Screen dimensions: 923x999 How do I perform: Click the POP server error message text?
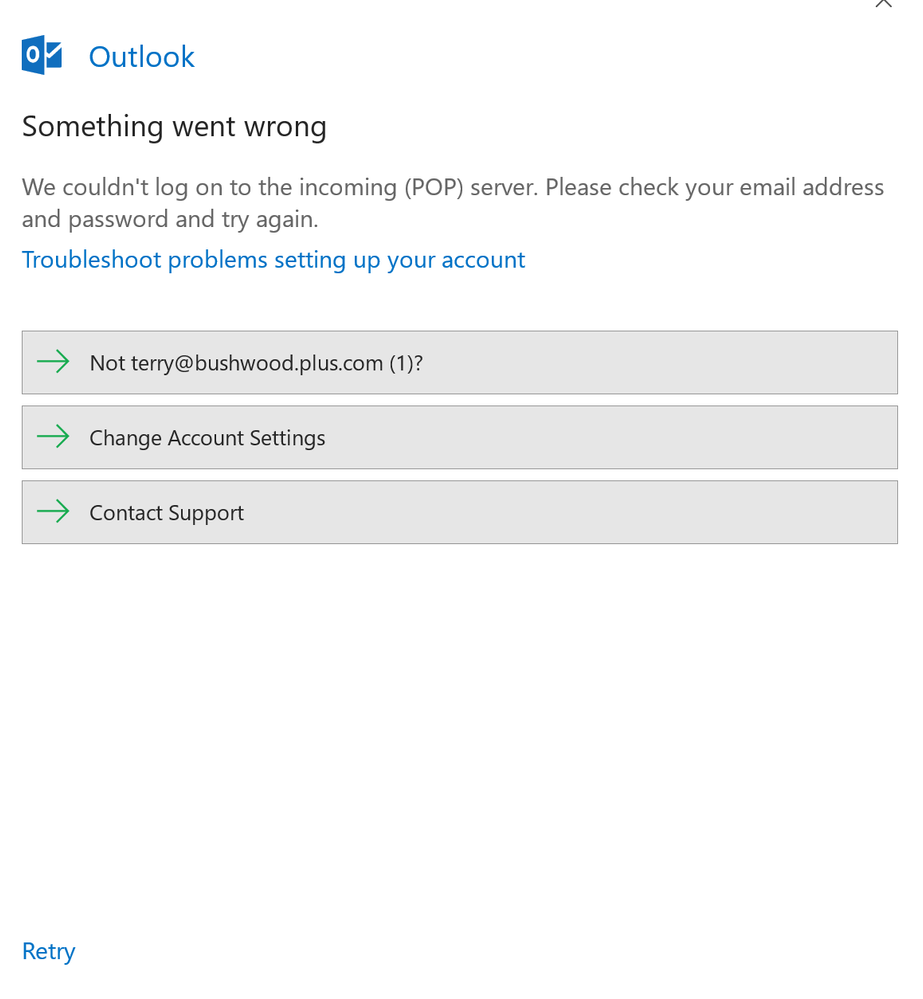click(453, 188)
